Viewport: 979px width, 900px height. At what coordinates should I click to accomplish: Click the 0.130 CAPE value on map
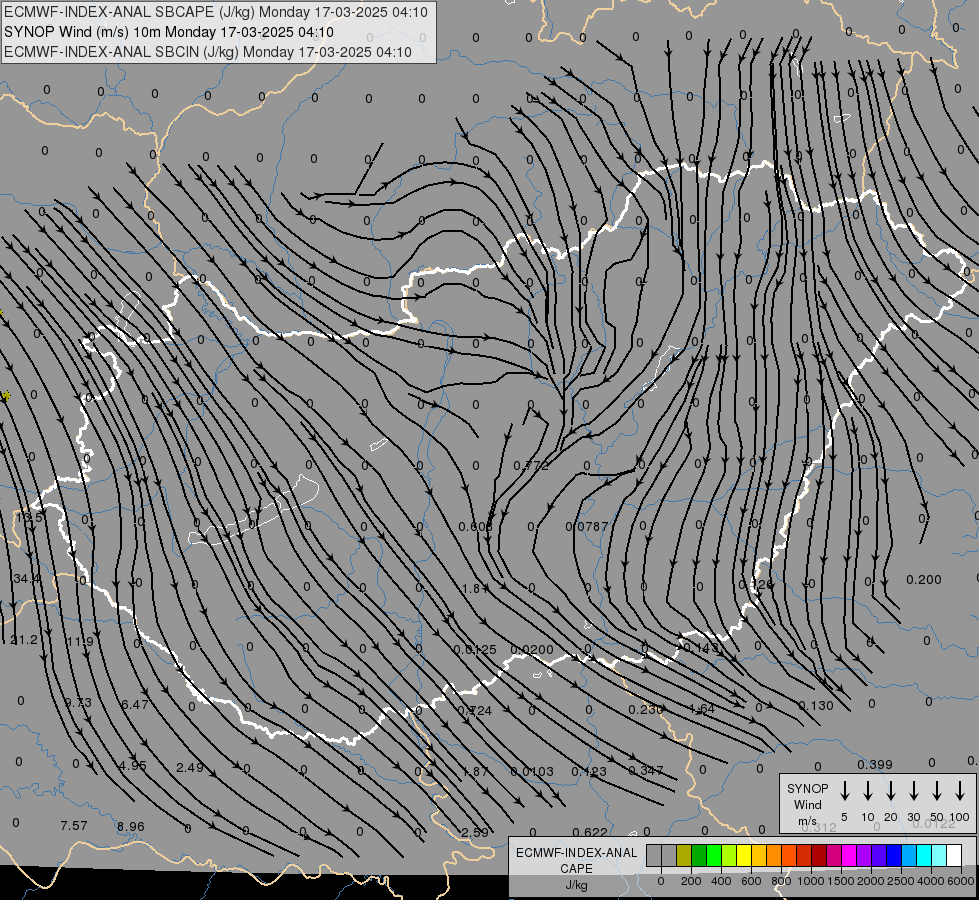coord(815,705)
